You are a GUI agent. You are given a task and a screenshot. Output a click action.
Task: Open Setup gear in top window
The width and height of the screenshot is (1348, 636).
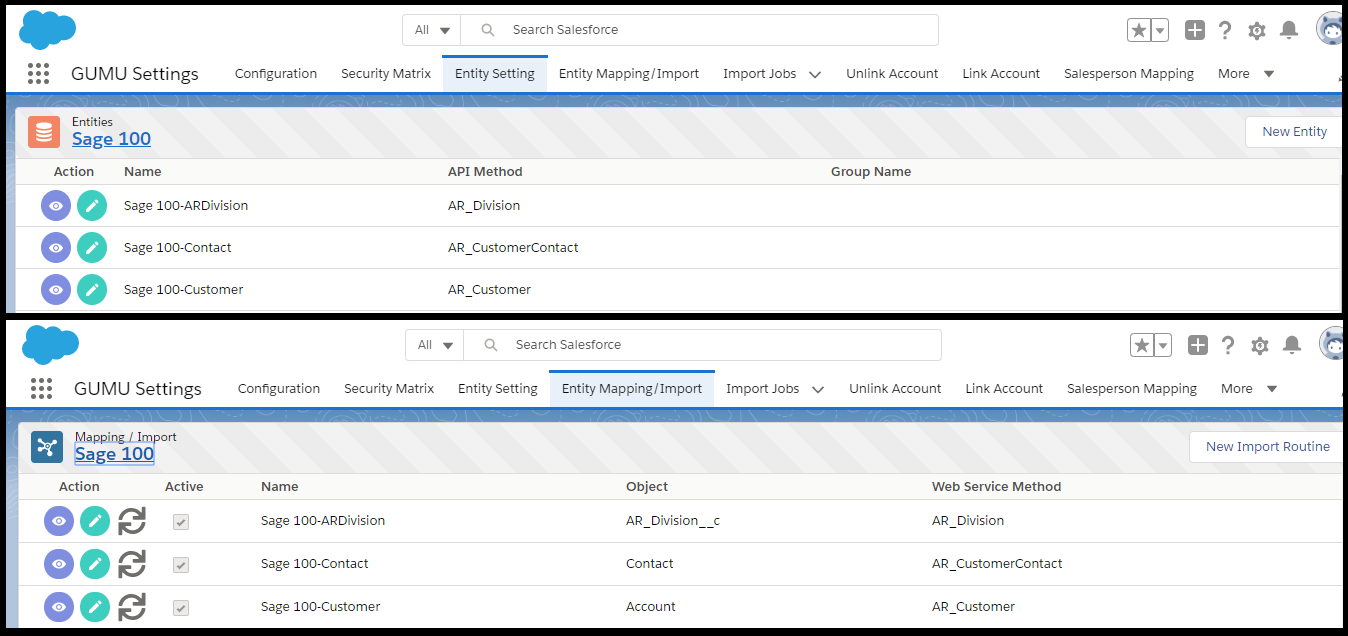point(1257,31)
